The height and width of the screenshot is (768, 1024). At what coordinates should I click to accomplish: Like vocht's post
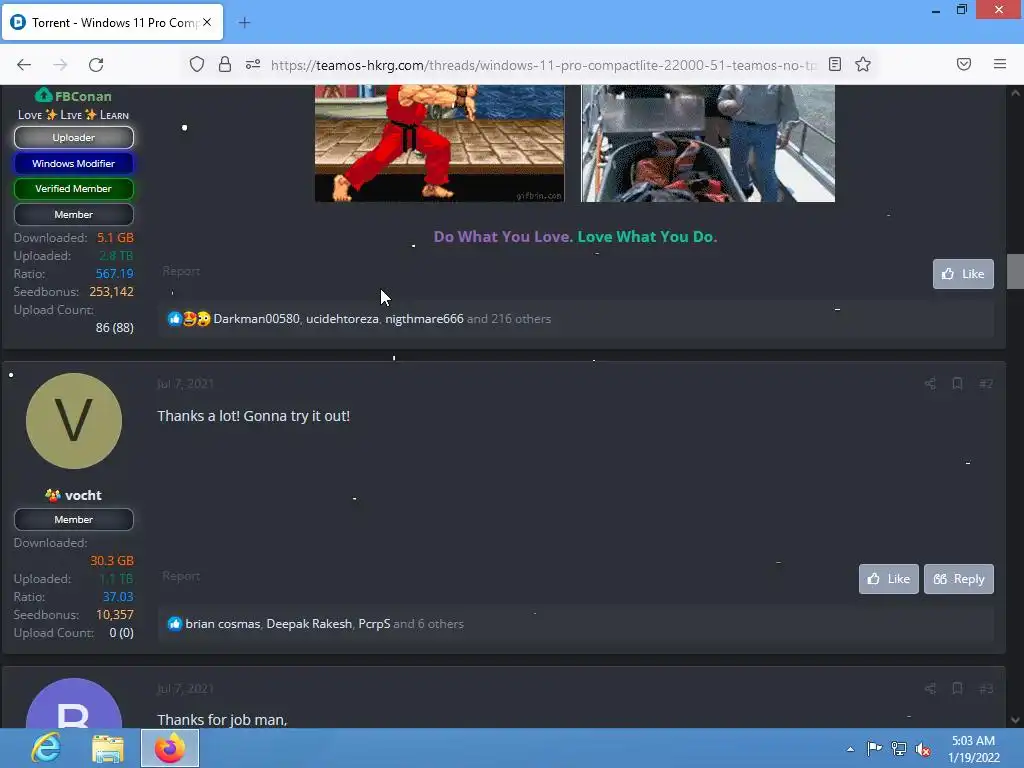pos(889,579)
